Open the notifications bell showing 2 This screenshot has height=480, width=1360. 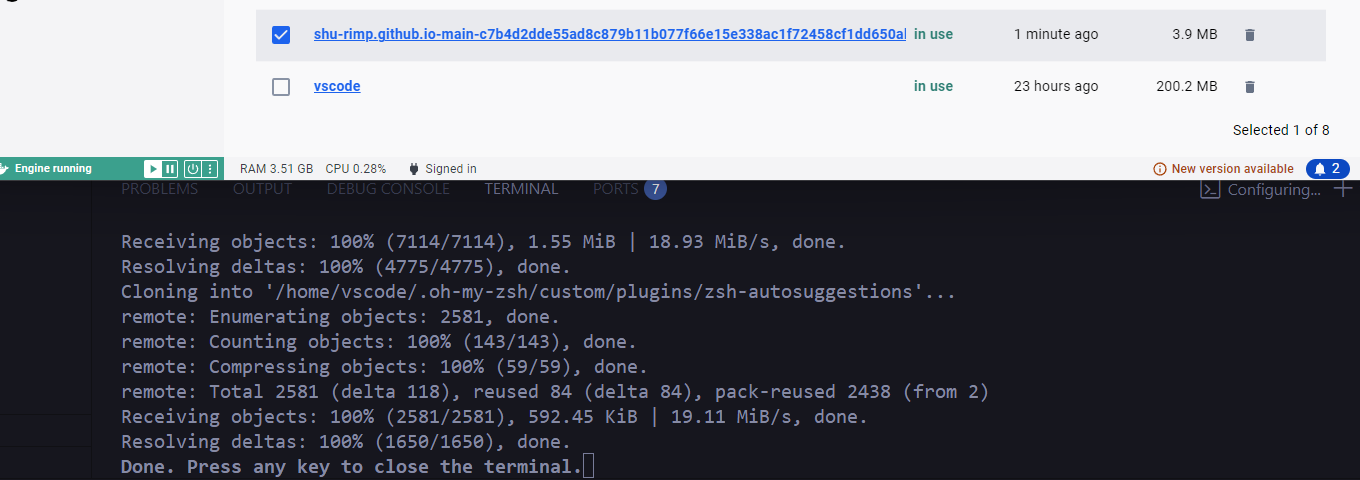(x=1328, y=169)
